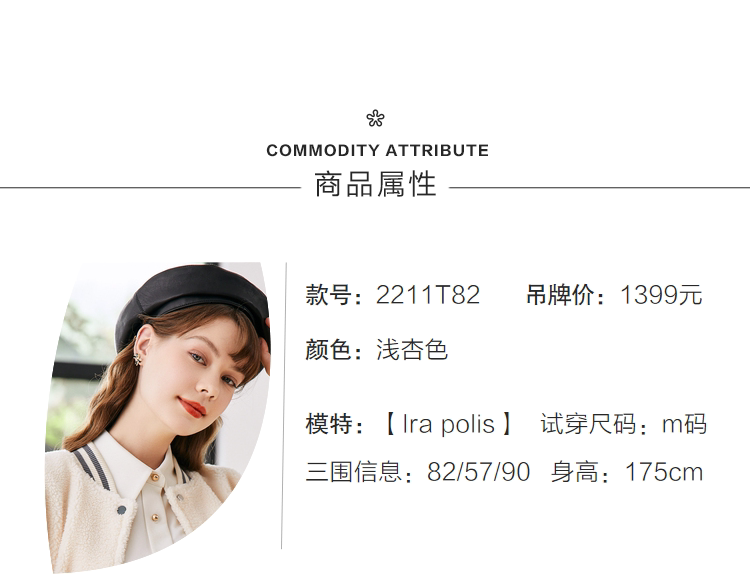Click the 1399元 tag price
Viewport: 750px width, 574px height.
tap(661, 296)
